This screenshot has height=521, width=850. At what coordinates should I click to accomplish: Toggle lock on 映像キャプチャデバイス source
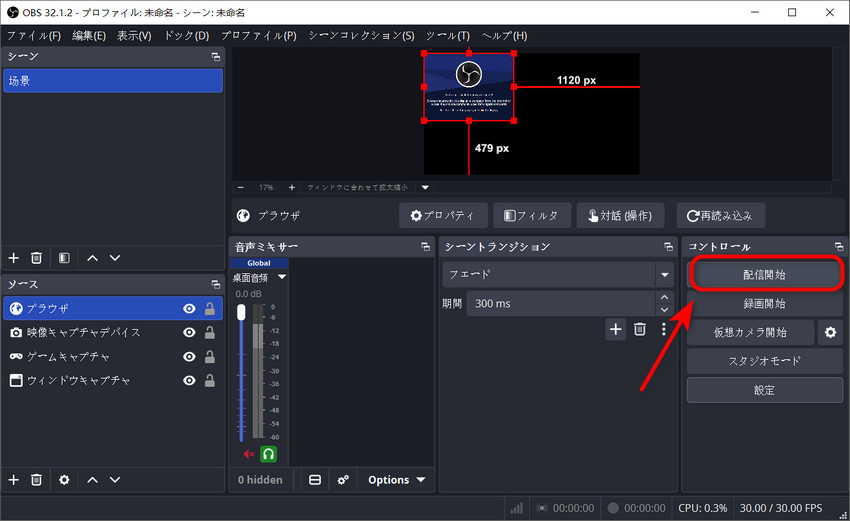coord(210,332)
